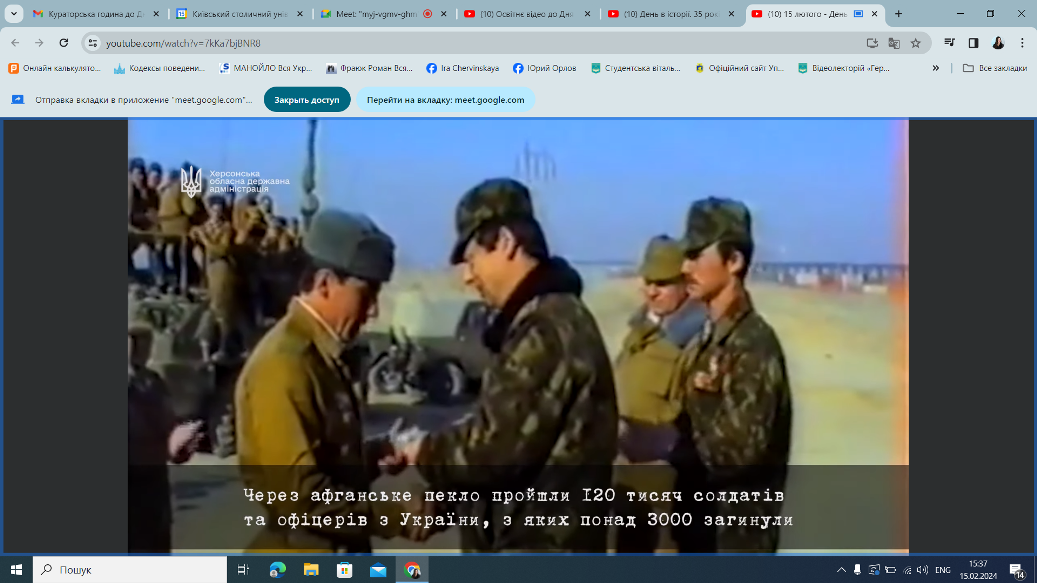Open the Chrome profile avatar

tap(998, 43)
